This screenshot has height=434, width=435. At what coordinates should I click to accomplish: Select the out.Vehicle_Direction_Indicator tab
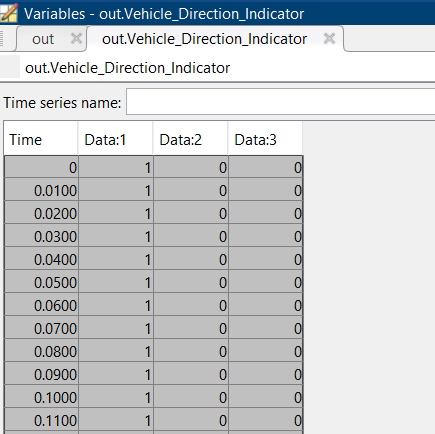point(204,39)
